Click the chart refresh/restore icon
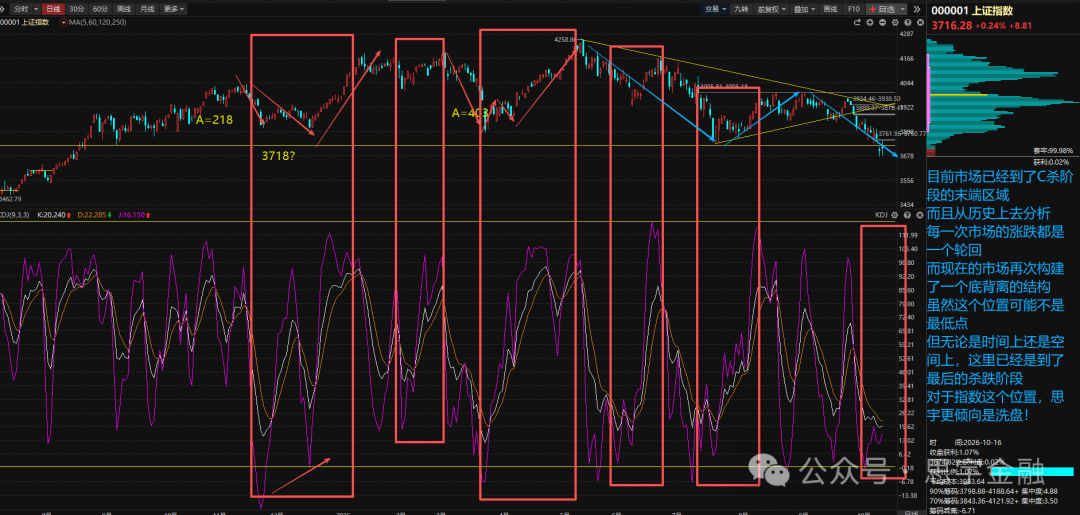 click(x=858, y=23)
